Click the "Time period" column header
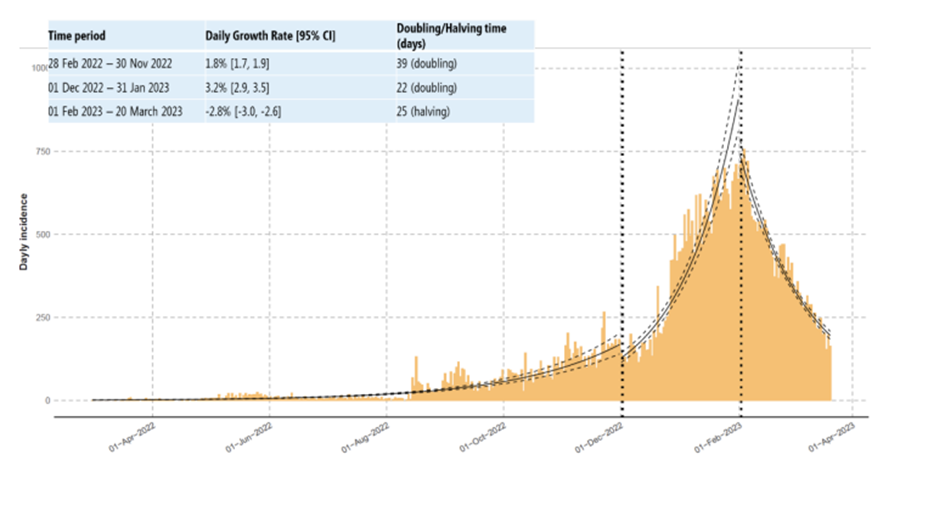 pyautogui.click(x=77, y=36)
